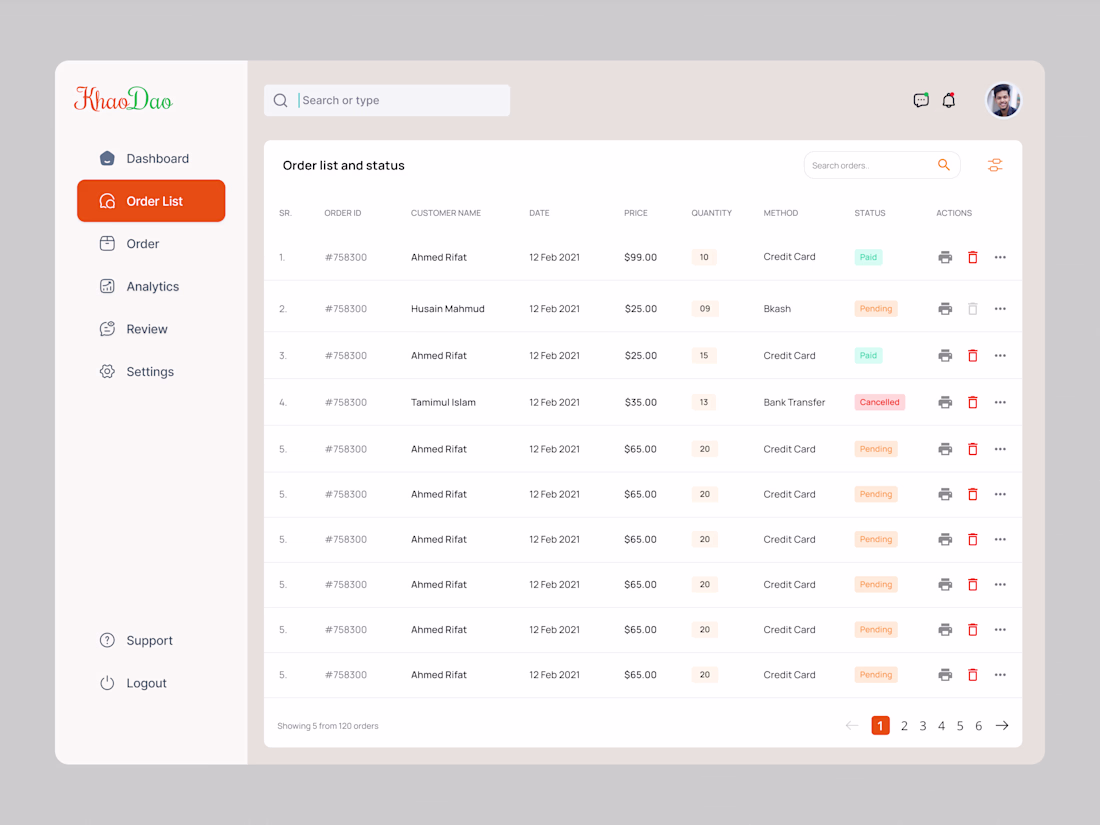Go to Dashboard in sidebar
Image resolution: width=1100 pixels, height=825 pixels.
[x=151, y=159]
